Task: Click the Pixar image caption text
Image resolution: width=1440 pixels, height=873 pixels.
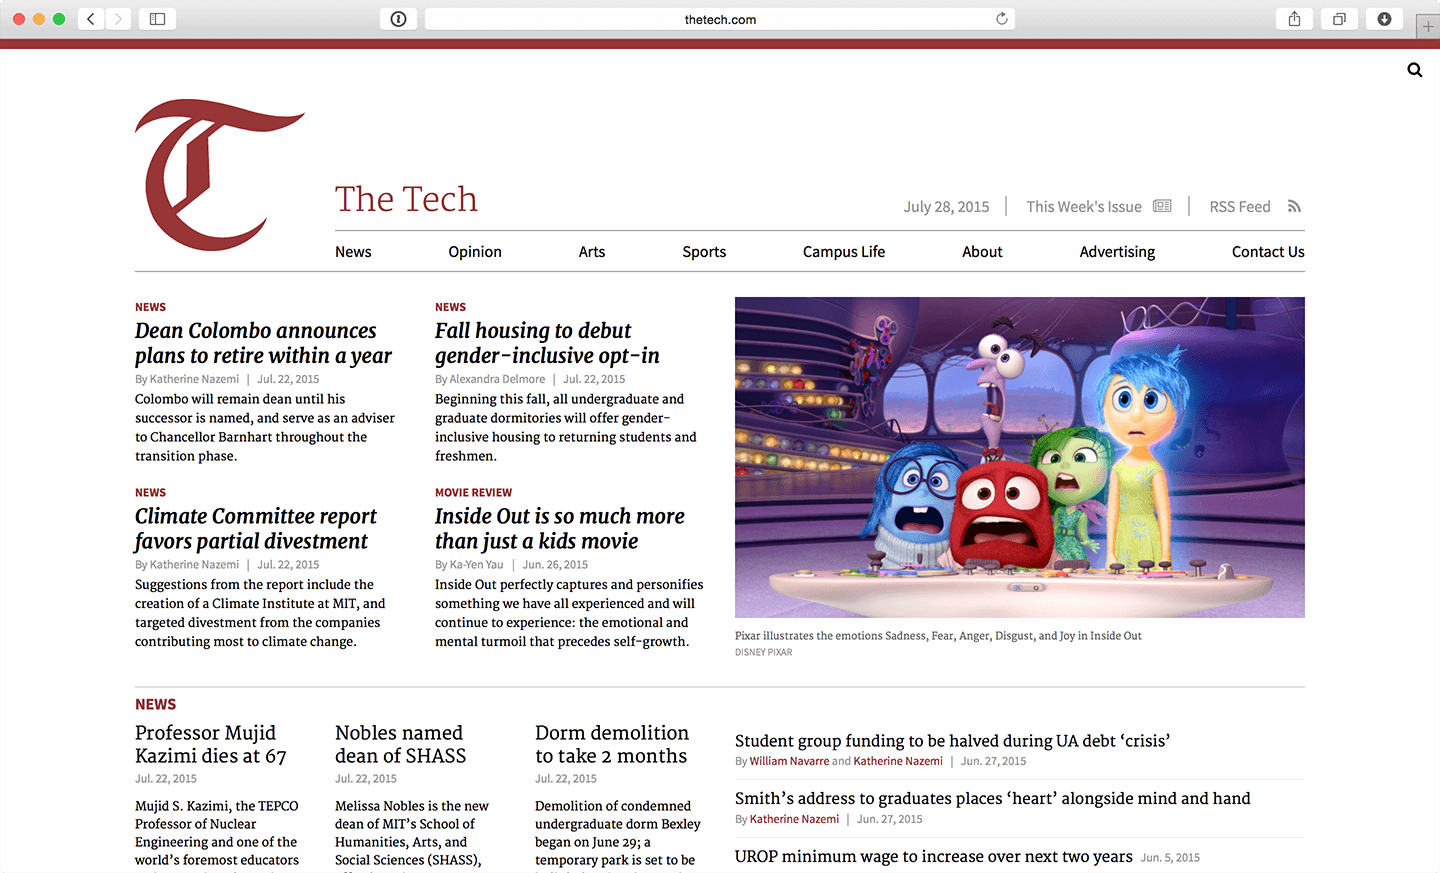Action: point(938,636)
